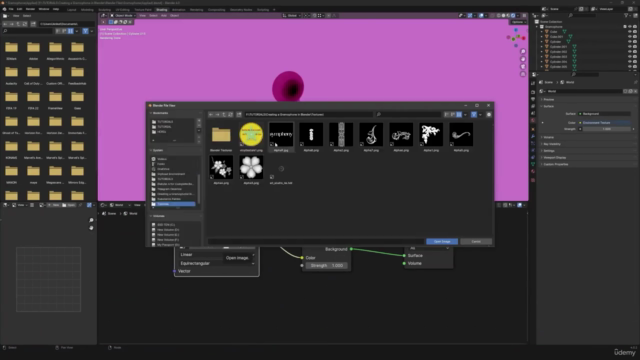Hide Cylinder.003 with its eye icon
Image resolution: width=640 pixels, height=360 pixels.
630,57
